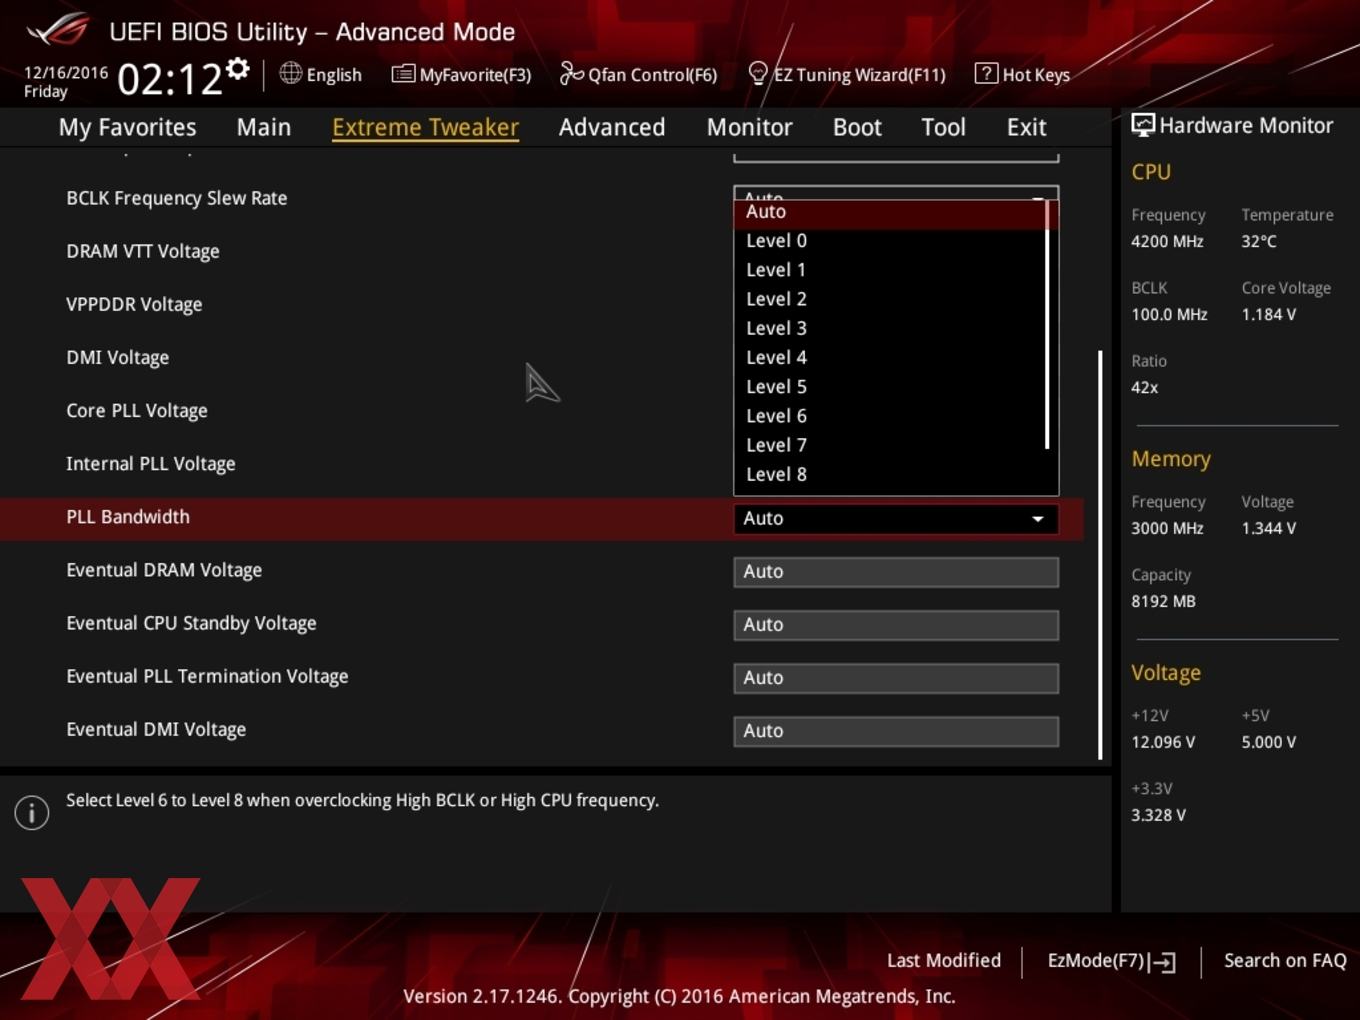Click the memory capacity 8192 MB
Image resolution: width=1360 pixels, height=1020 pixels.
click(1163, 601)
